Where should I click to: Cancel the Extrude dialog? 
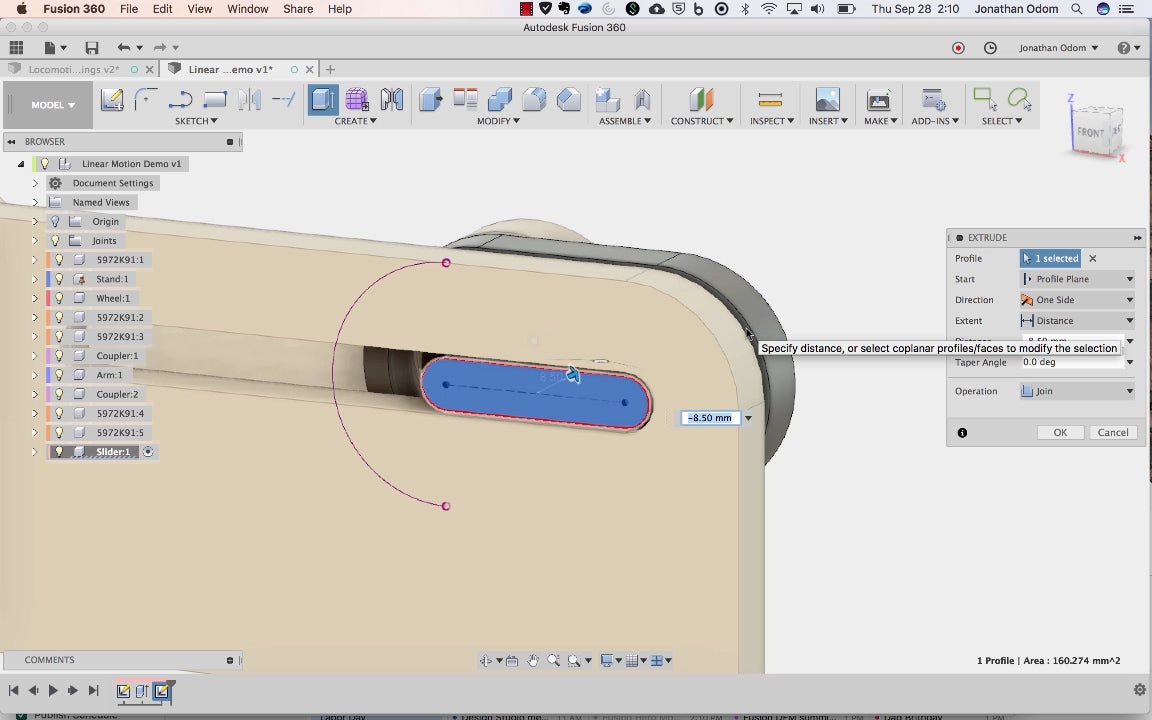coord(1113,433)
